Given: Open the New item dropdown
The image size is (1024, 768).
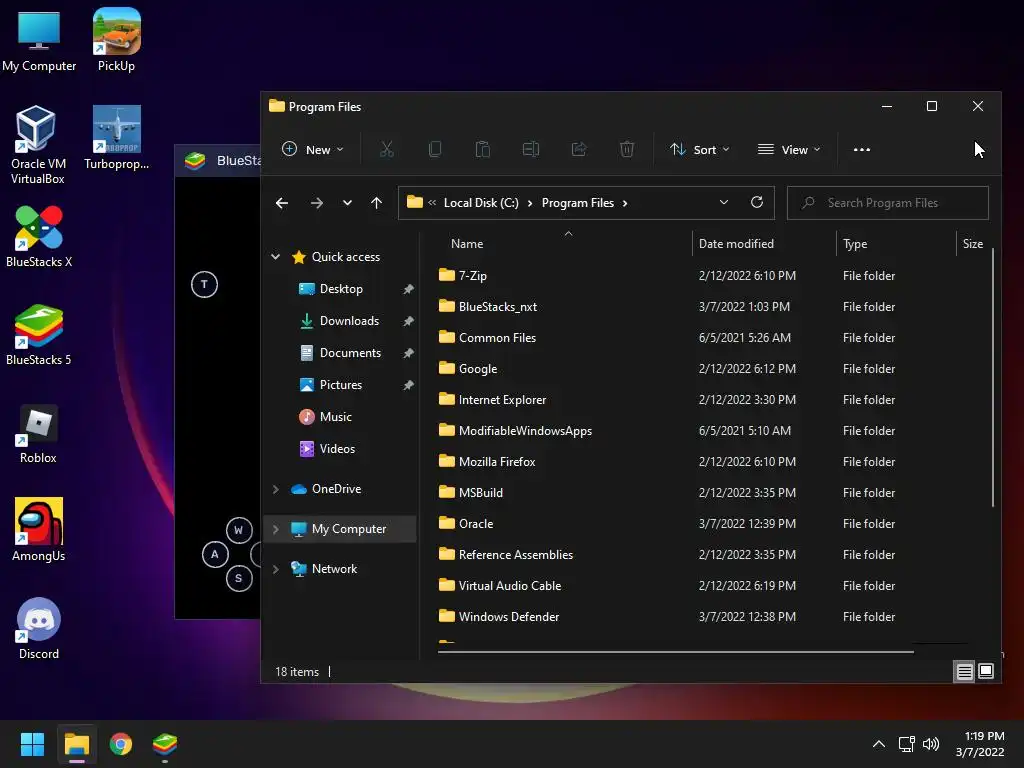Looking at the screenshot, I should pos(312,150).
